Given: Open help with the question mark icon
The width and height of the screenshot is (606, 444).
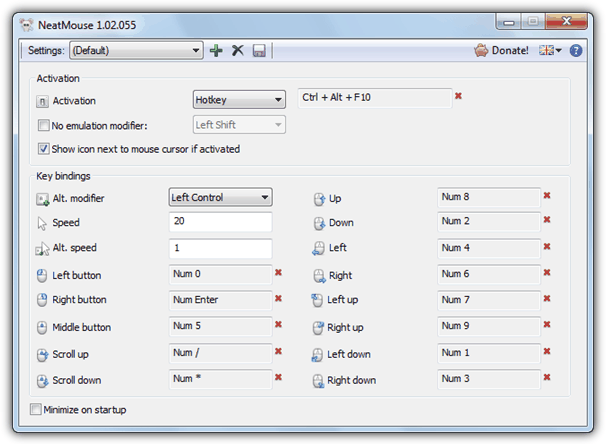Looking at the screenshot, I should (x=576, y=50).
